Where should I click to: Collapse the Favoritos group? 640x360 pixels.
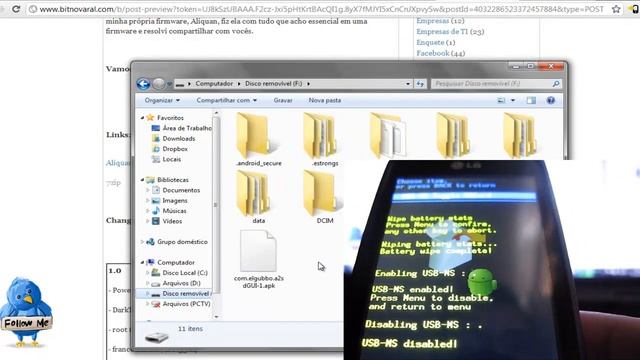pyautogui.click(x=142, y=118)
